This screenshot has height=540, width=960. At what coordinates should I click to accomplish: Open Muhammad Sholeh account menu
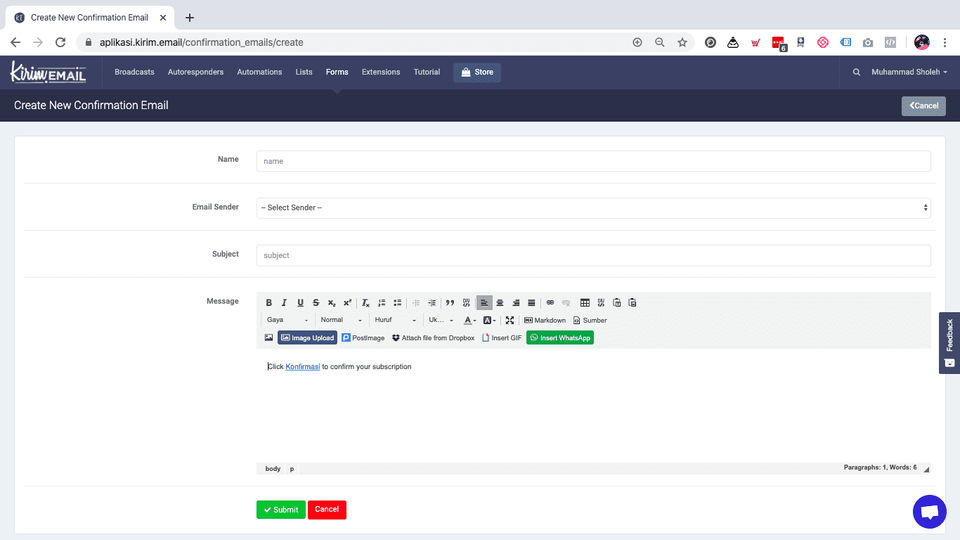point(909,72)
